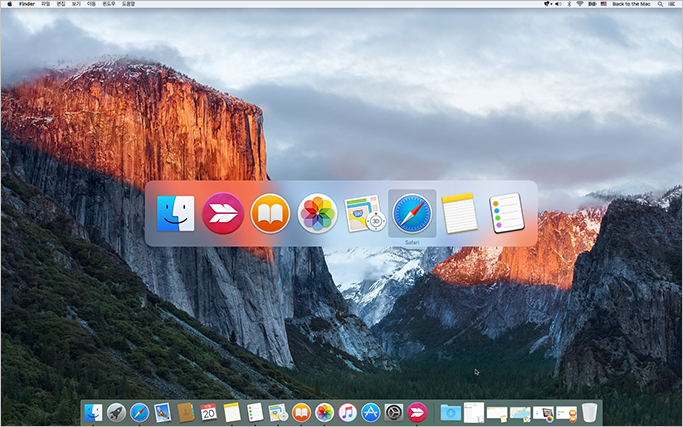Click Wi-Fi icon in menu bar
Image resolution: width=683 pixels, height=427 pixels.
tap(580, 4)
